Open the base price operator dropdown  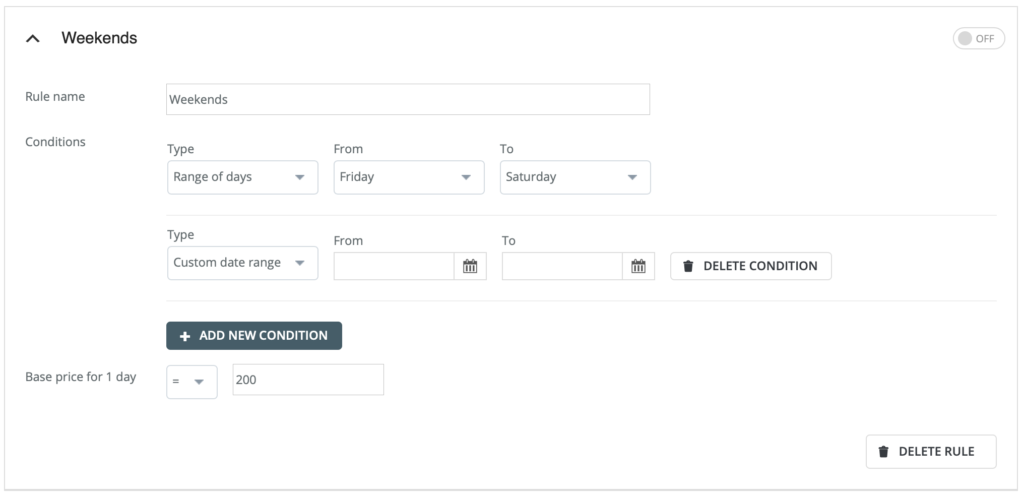191,381
